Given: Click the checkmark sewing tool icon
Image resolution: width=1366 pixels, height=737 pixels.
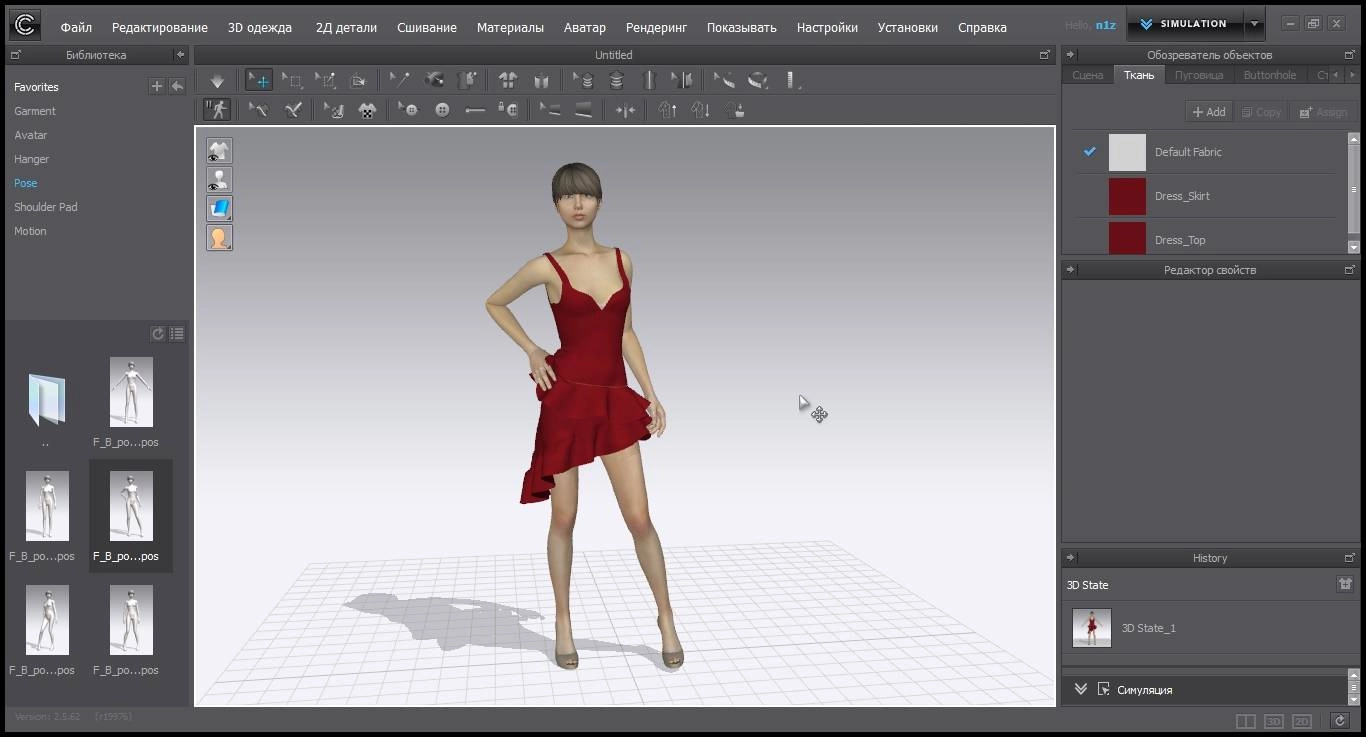Looking at the screenshot, I should tap(293, 110).
